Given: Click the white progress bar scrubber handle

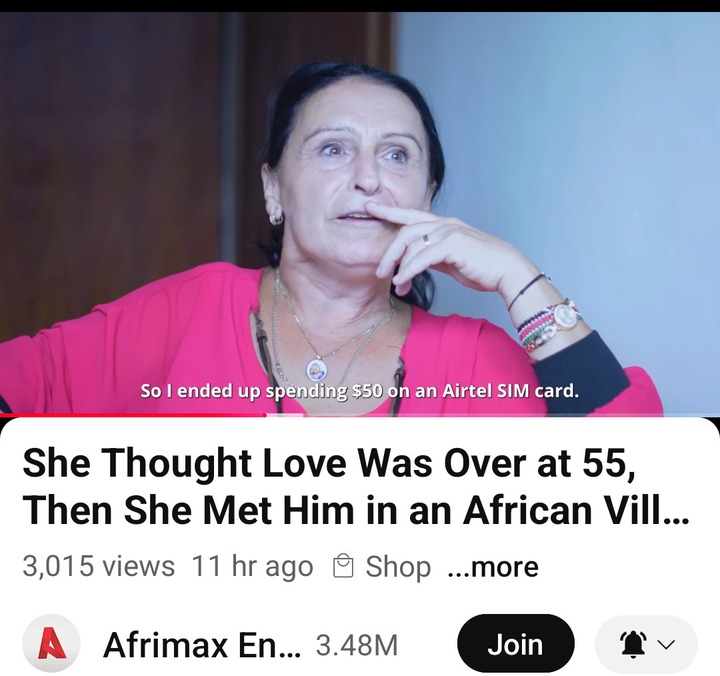Looking at the screenshot, I should tap(285, 415).
